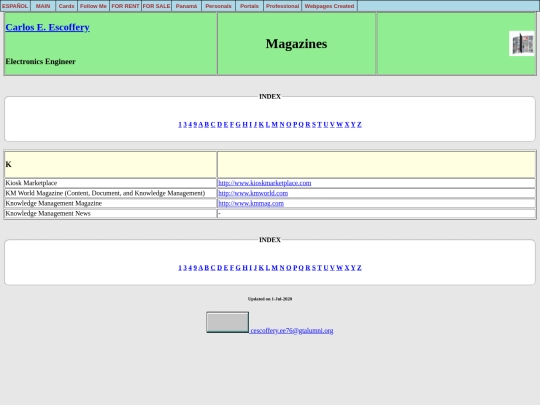
Task: Click the Updated on 1-Jul-2020 text
Action: coord(270,299)
